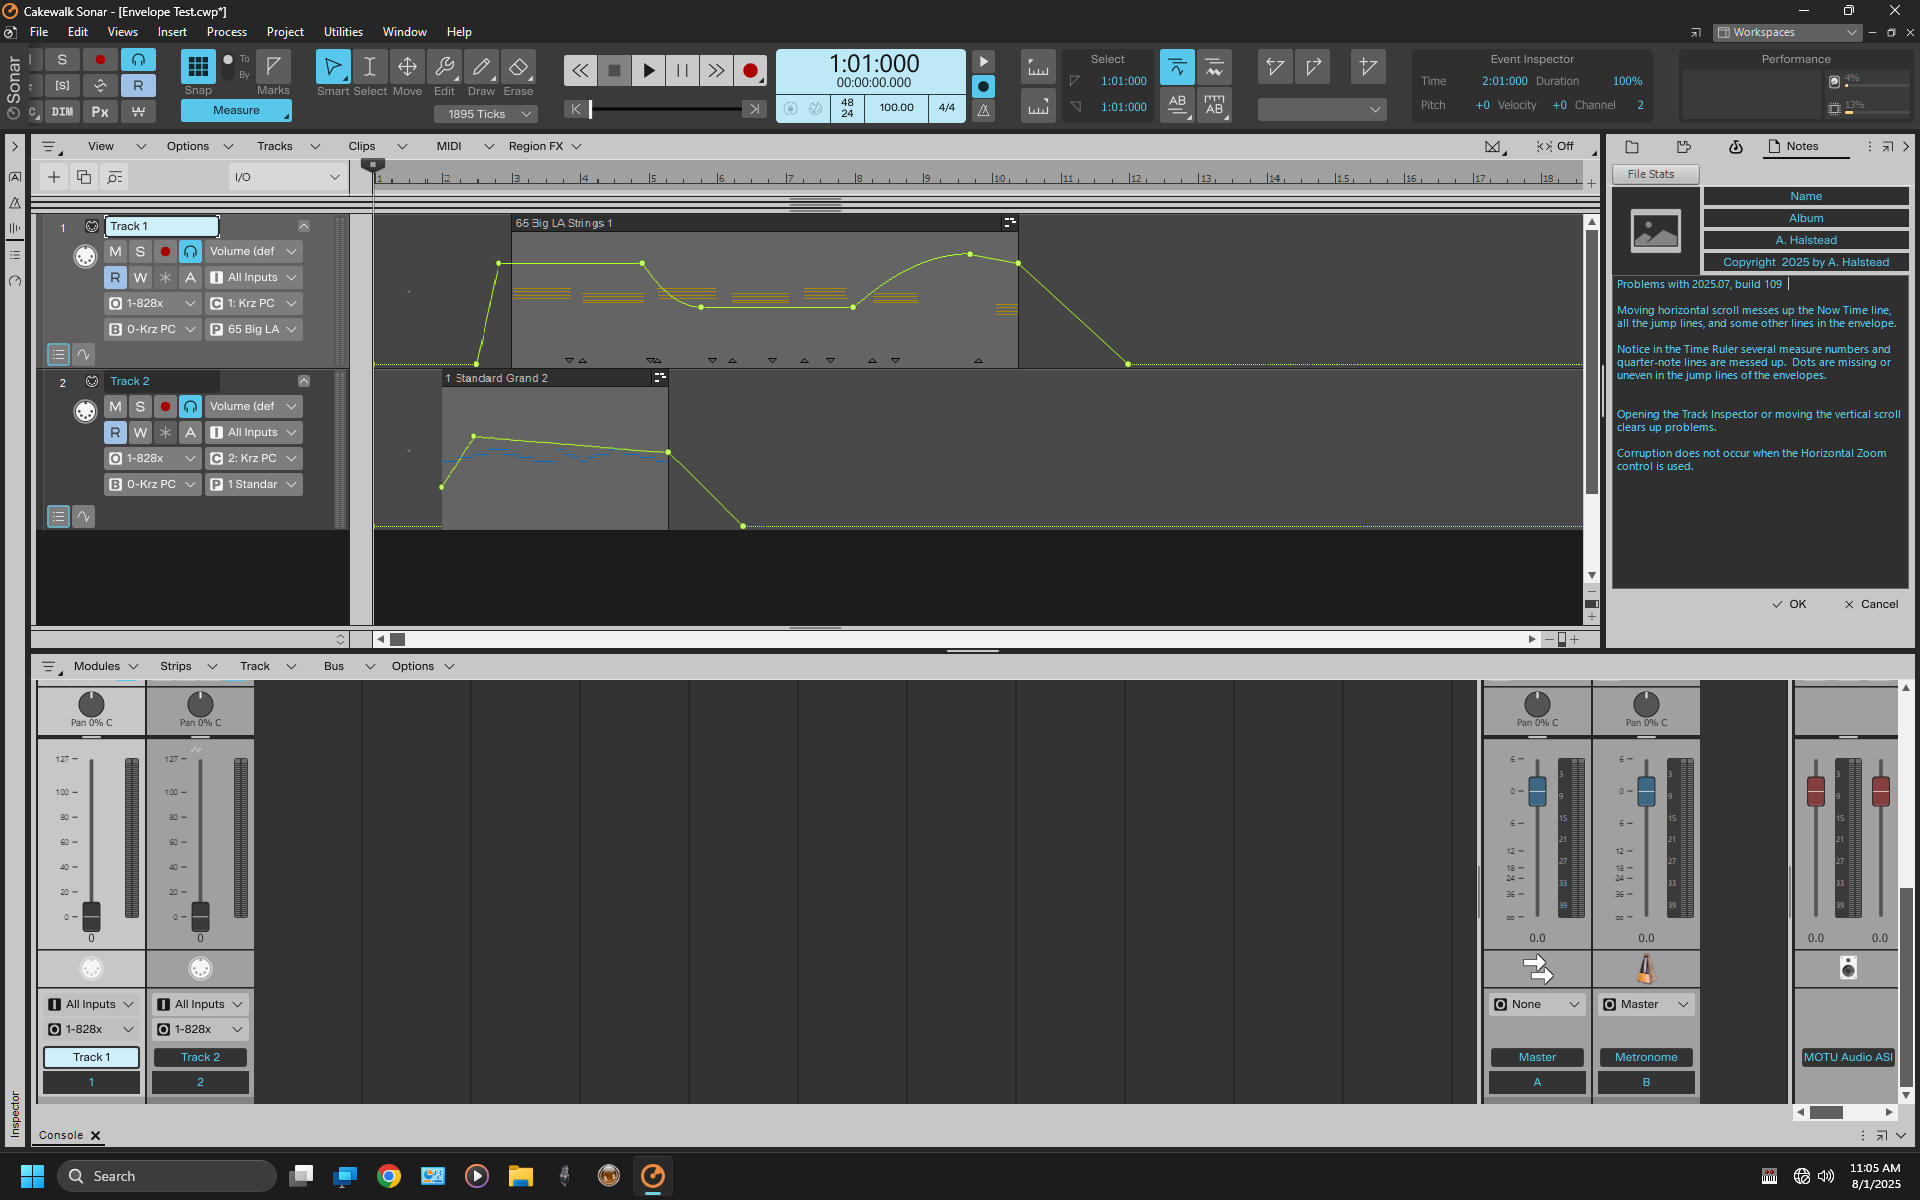Choose the Erase tool

click(x=518, y=67)
